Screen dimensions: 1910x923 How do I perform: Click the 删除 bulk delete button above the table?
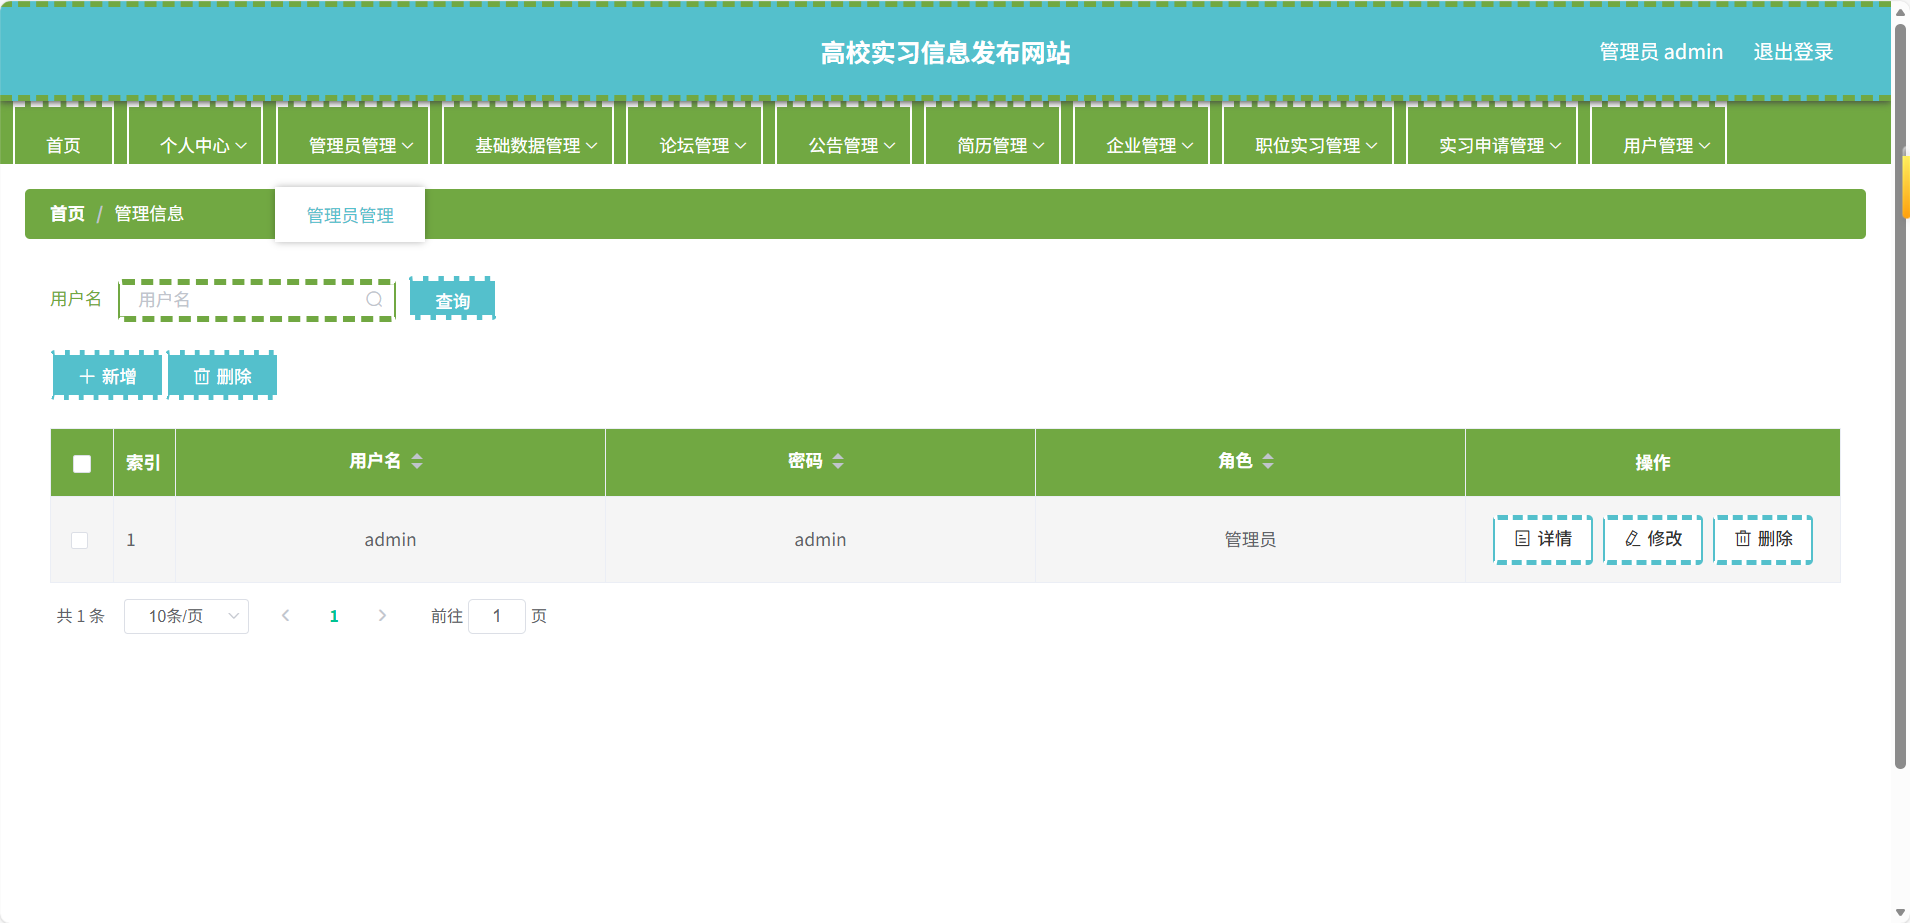(x=222, y=376)
